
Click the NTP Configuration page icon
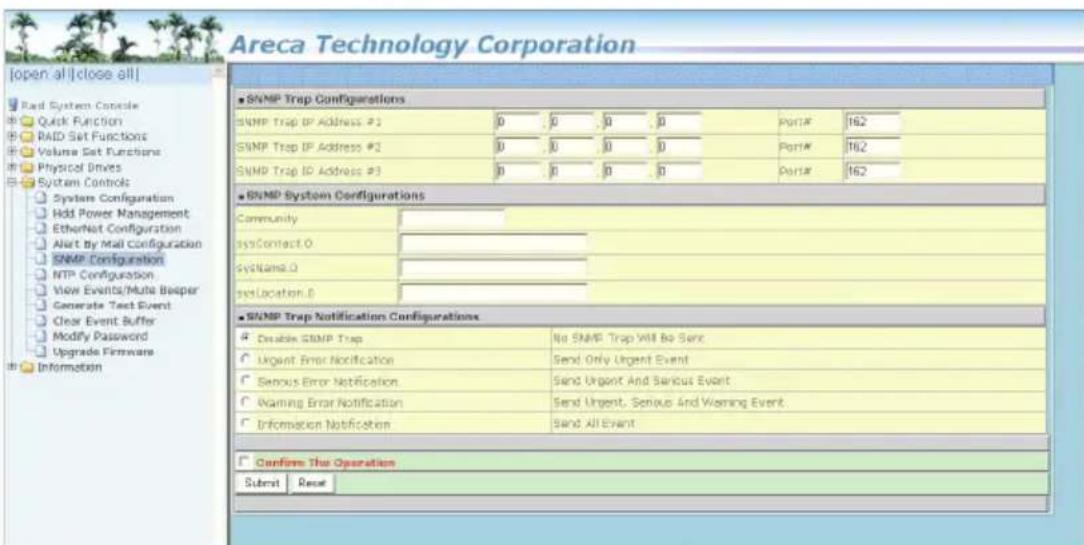coord(43,275)
